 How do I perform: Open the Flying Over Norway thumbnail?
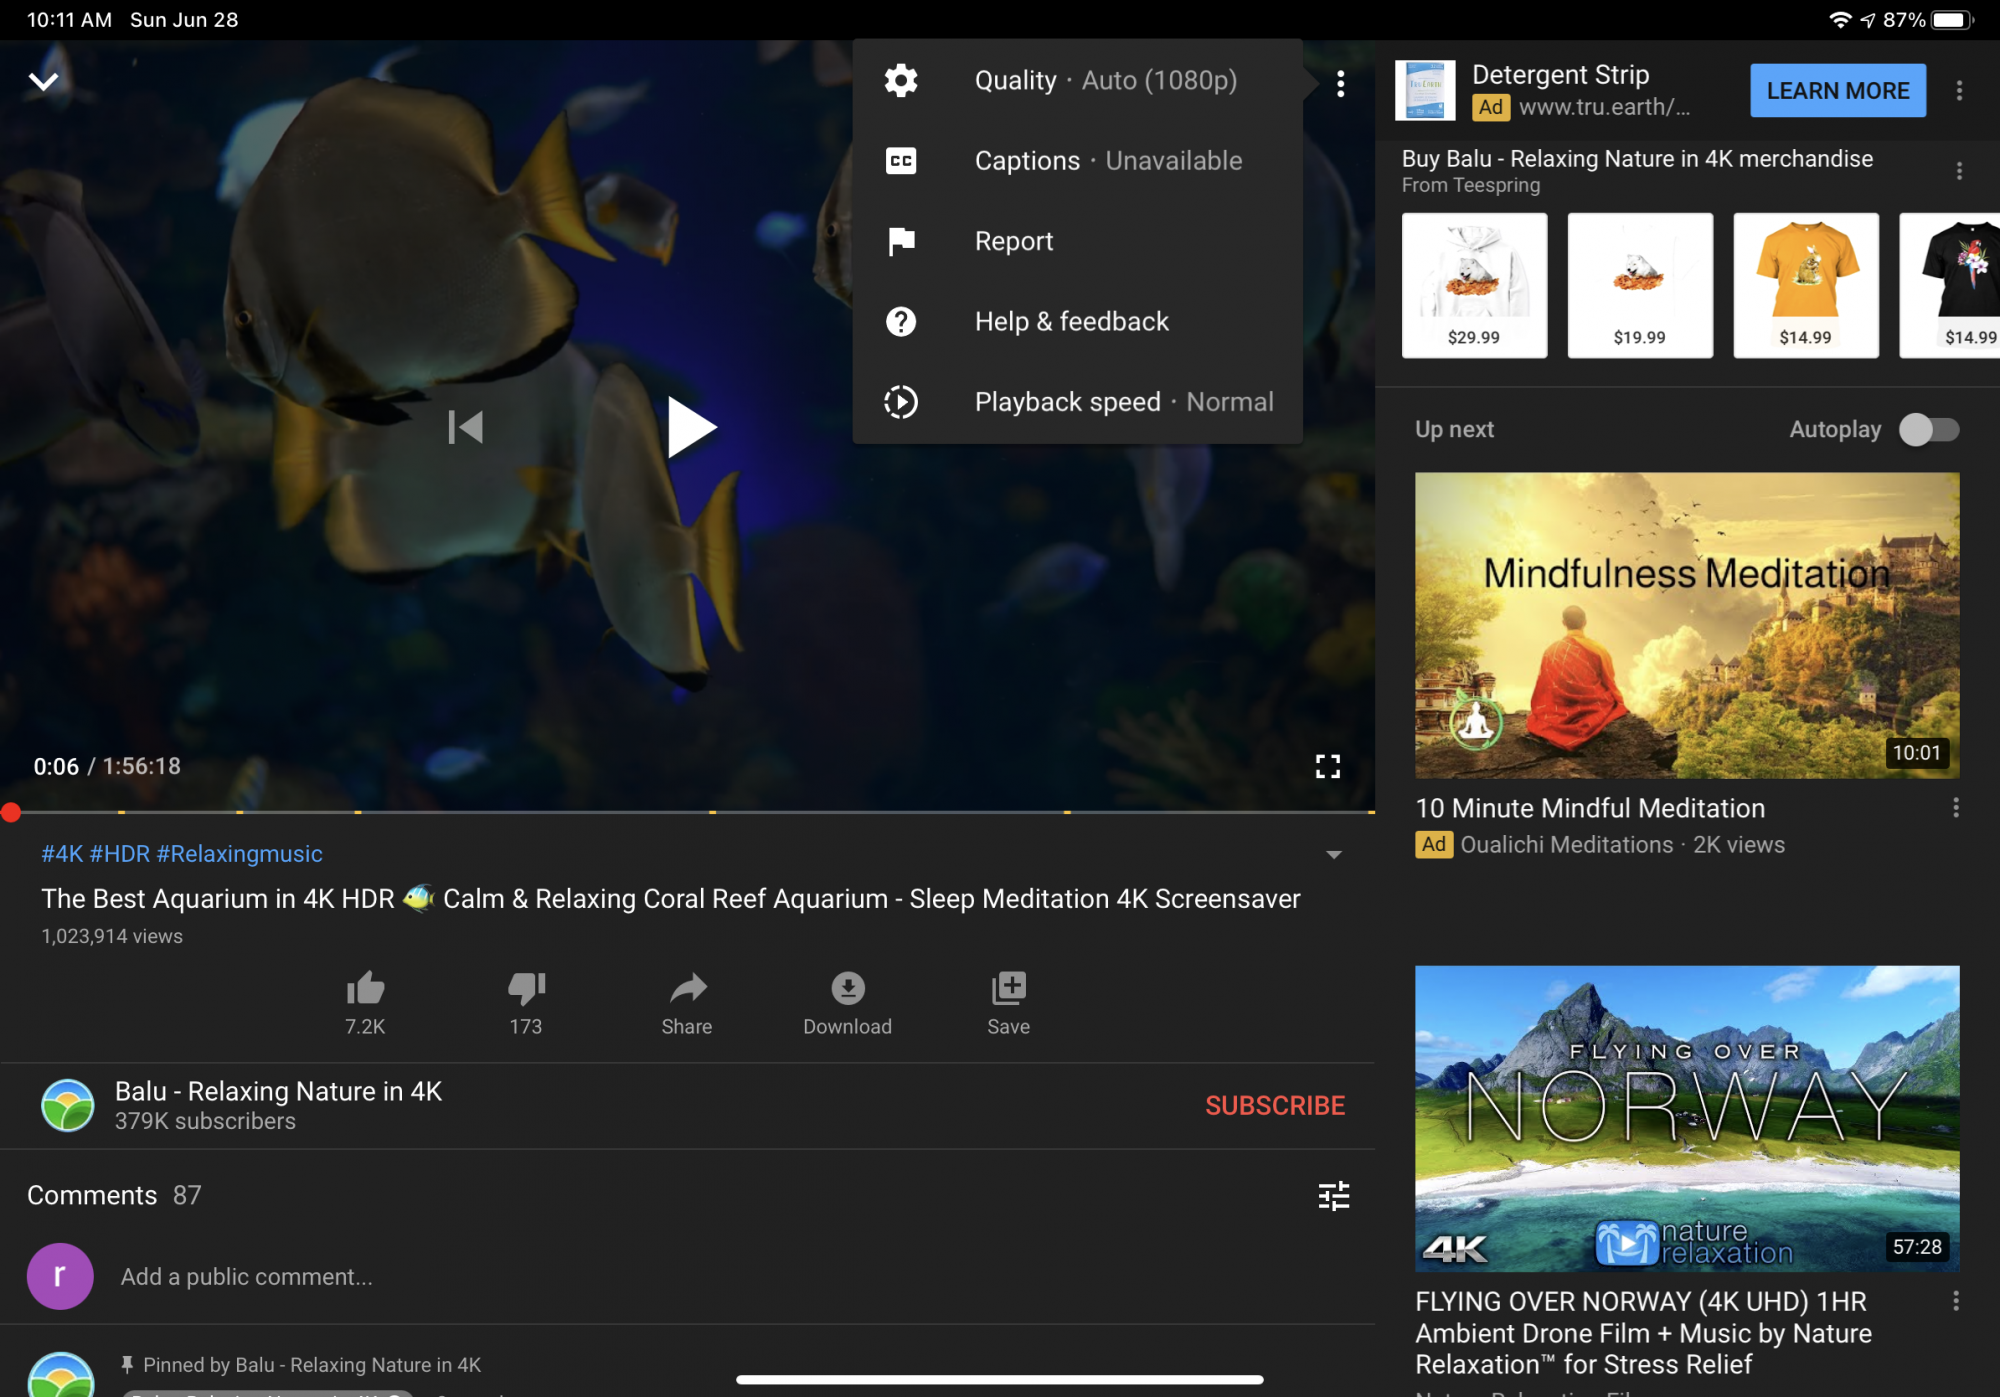(x=1686, y=1118)
